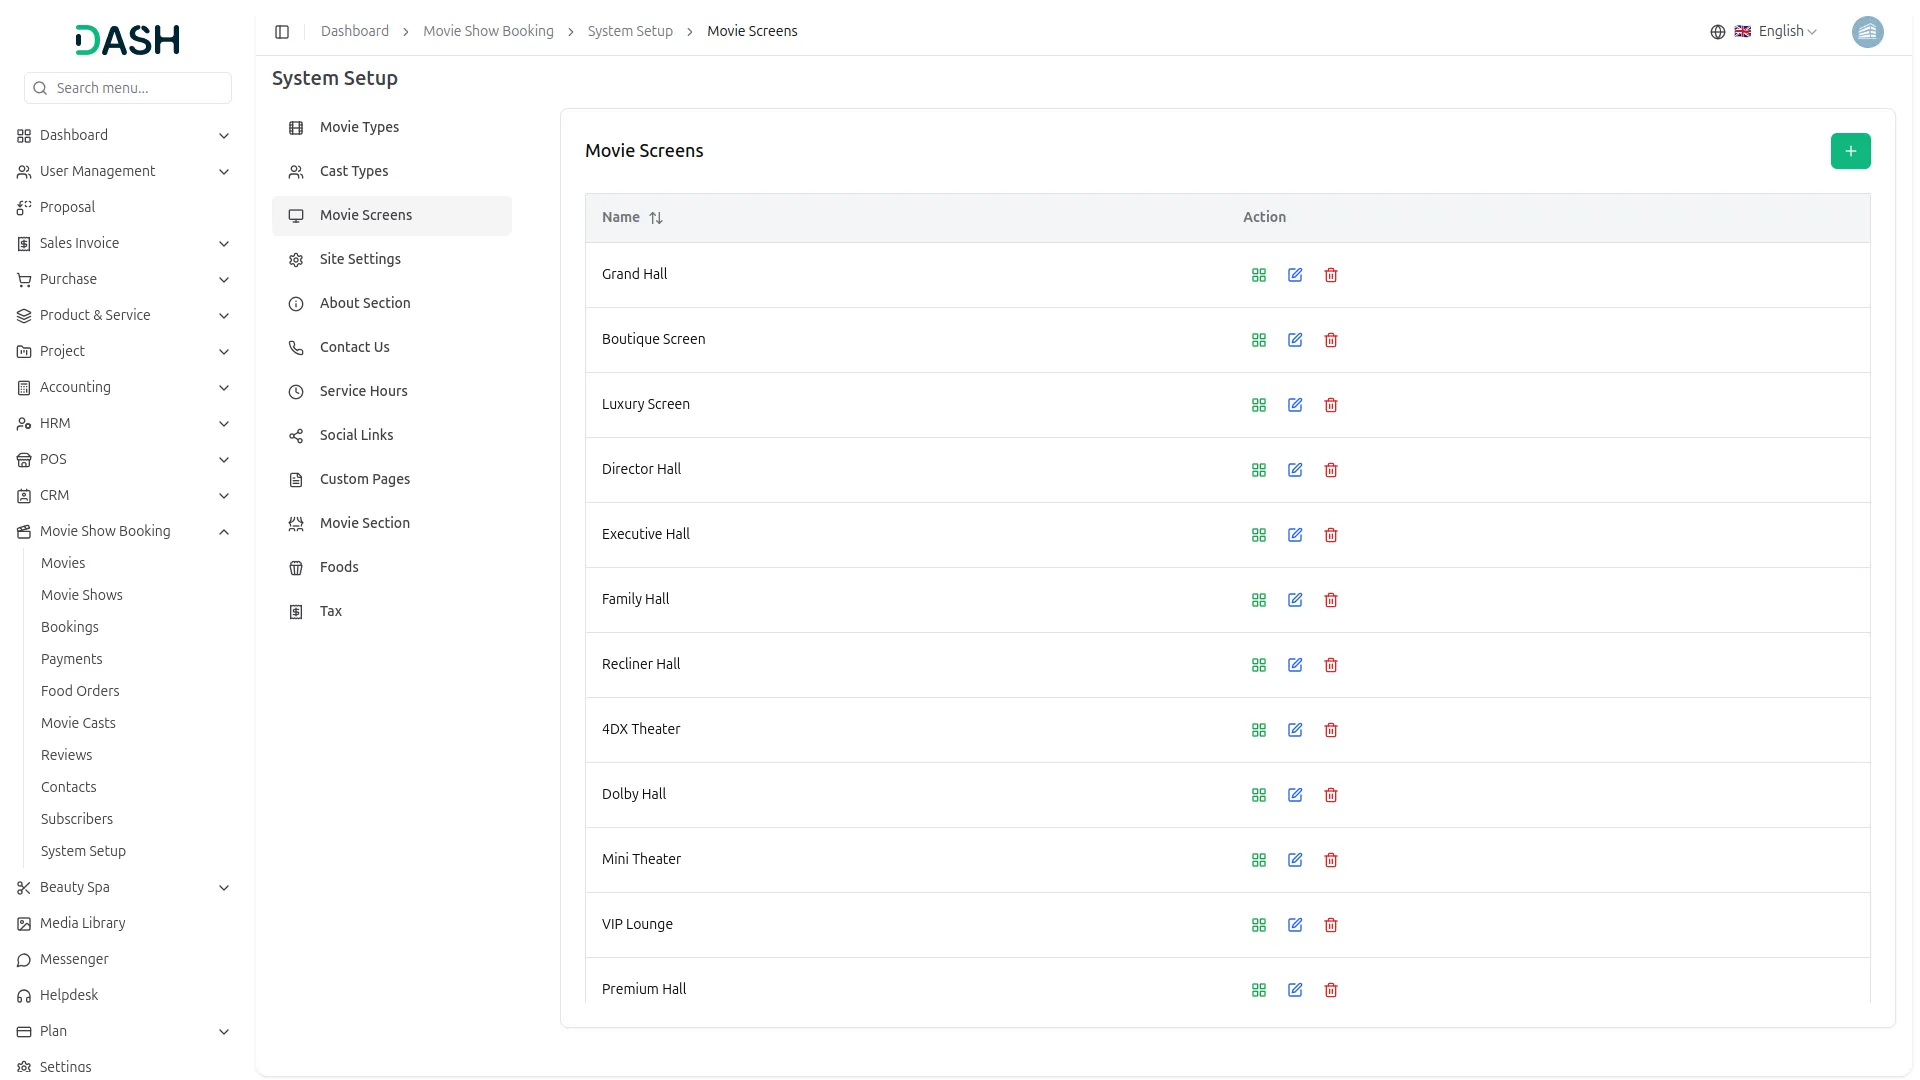Collapse the Movie Show Booking section
1920x1080 pixels.
[224, 531]
